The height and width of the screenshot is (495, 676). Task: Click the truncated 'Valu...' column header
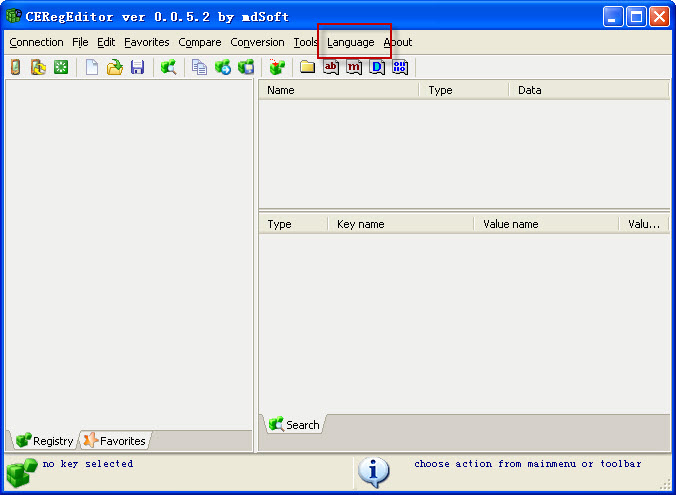tap(644, 224)
